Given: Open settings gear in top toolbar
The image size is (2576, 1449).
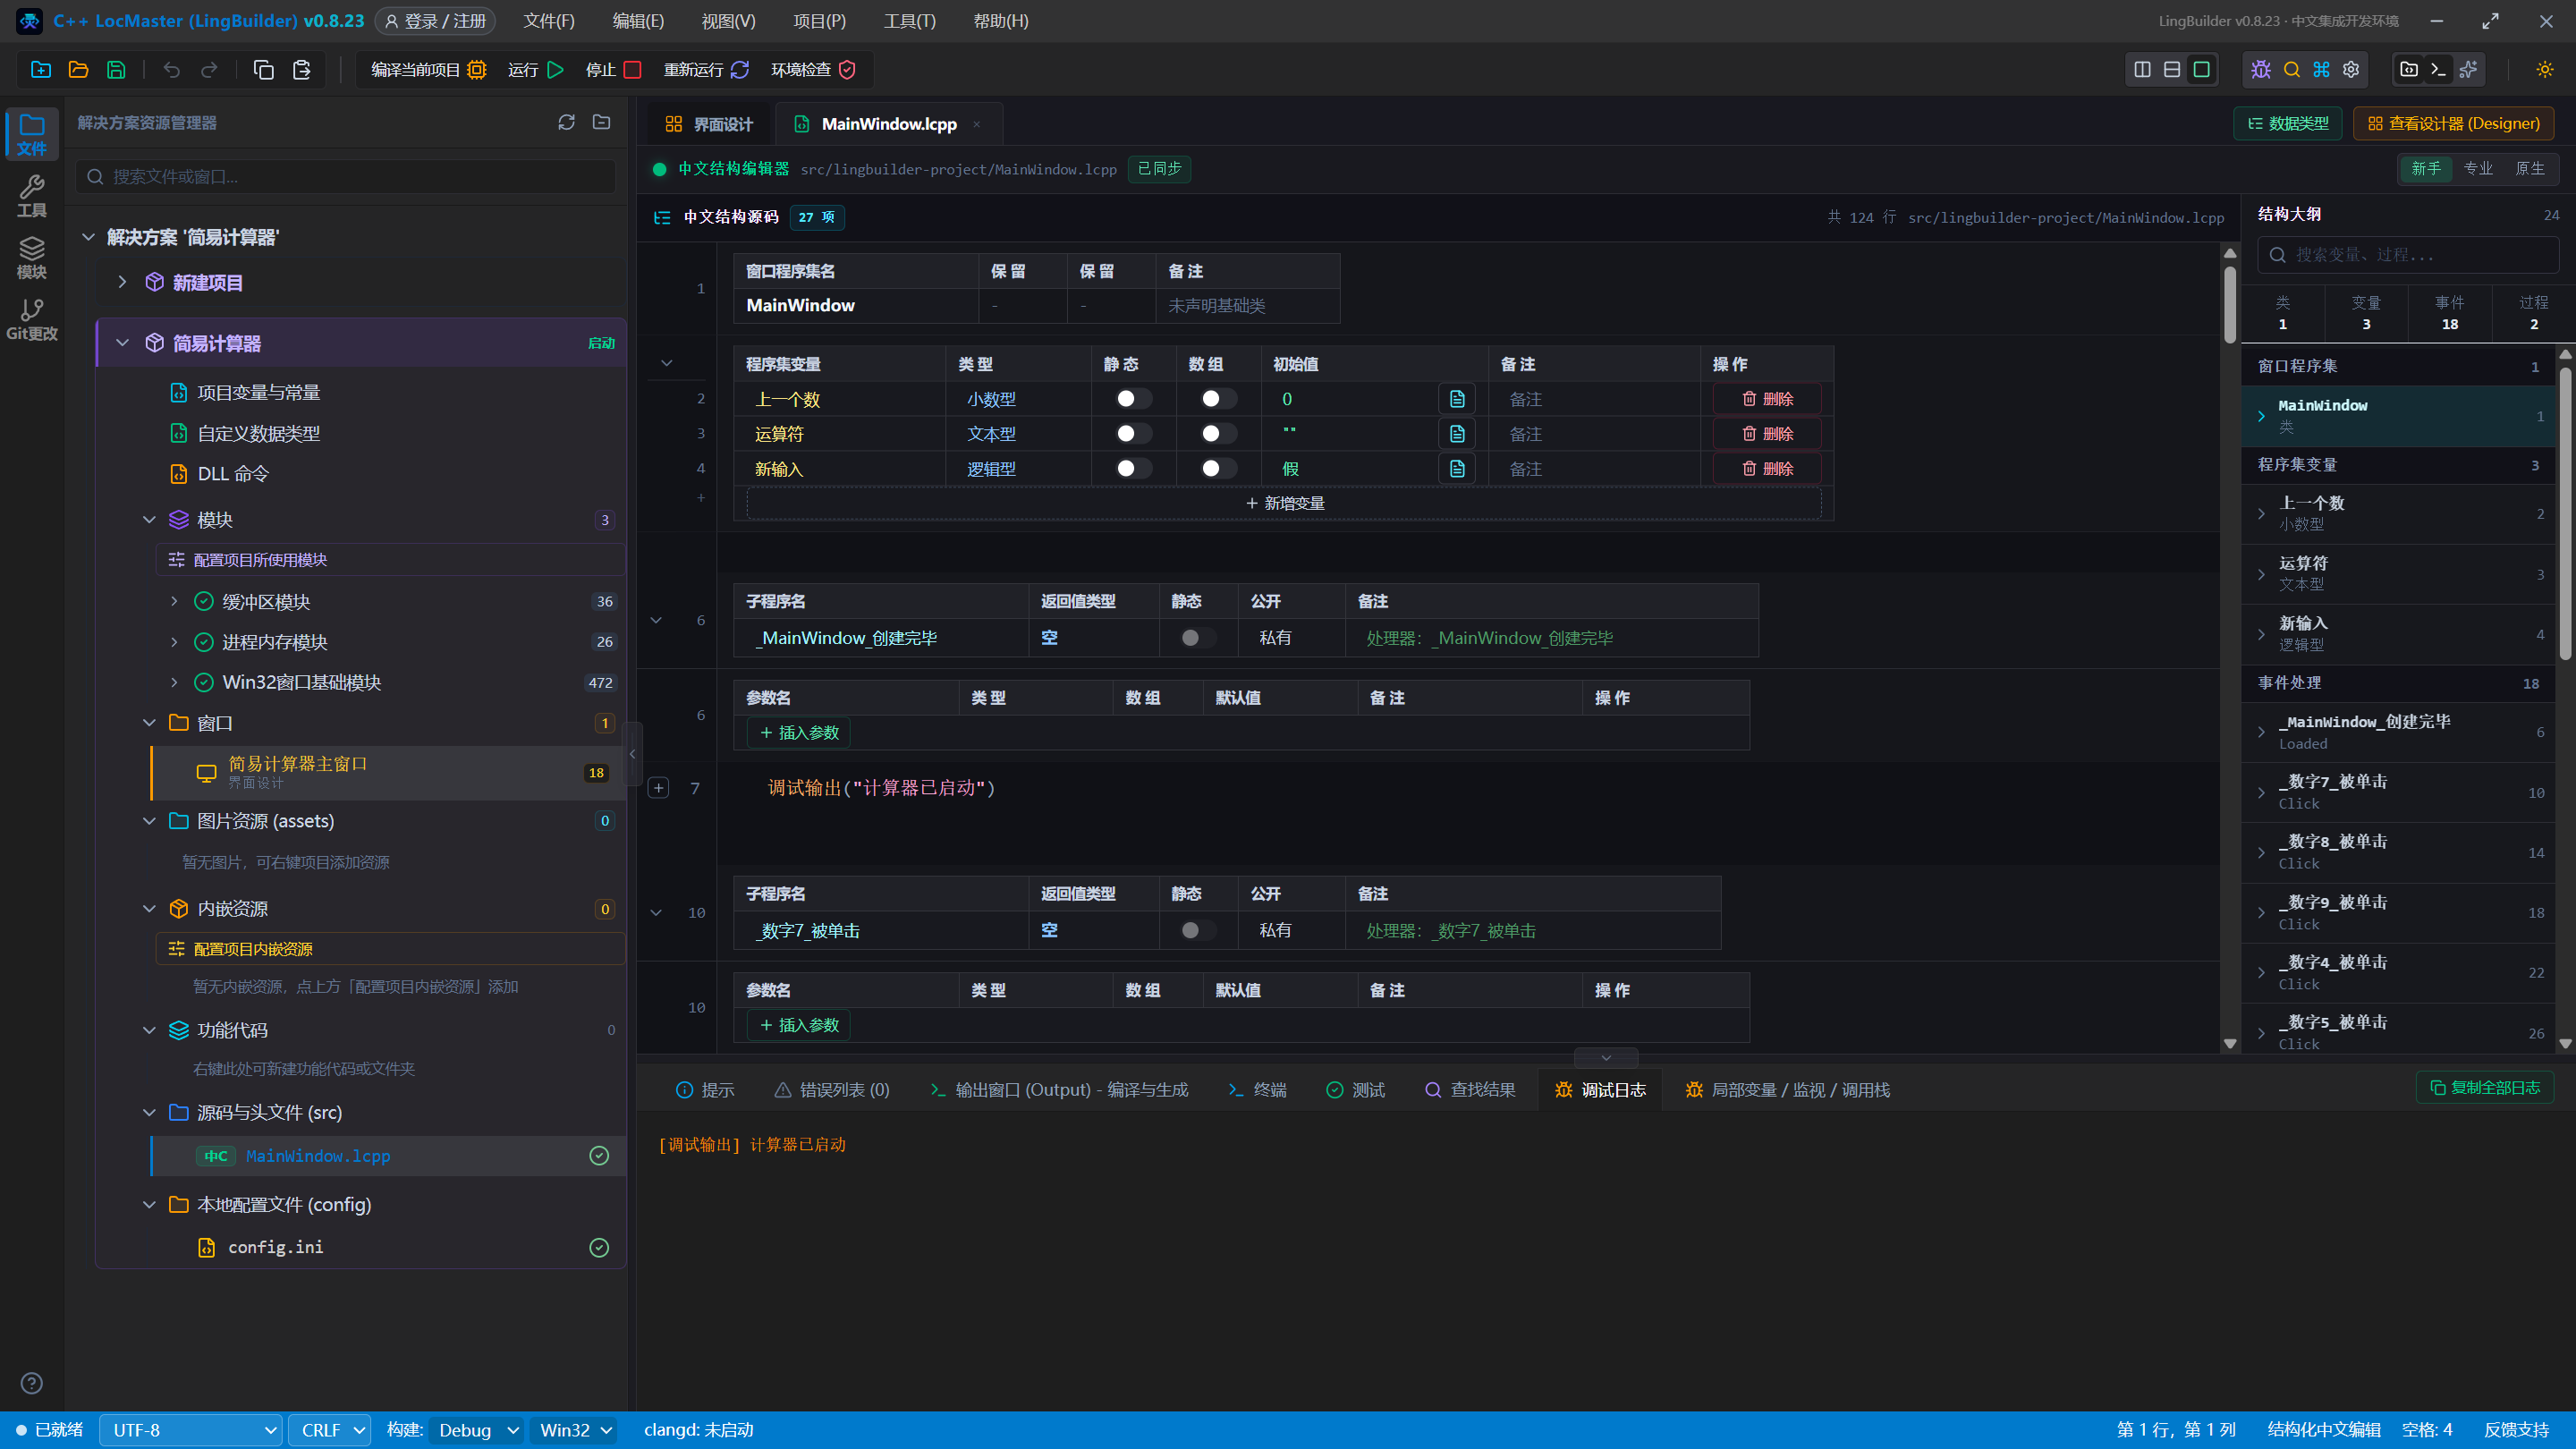Looking at the screenshot, I should (2351, 69).
